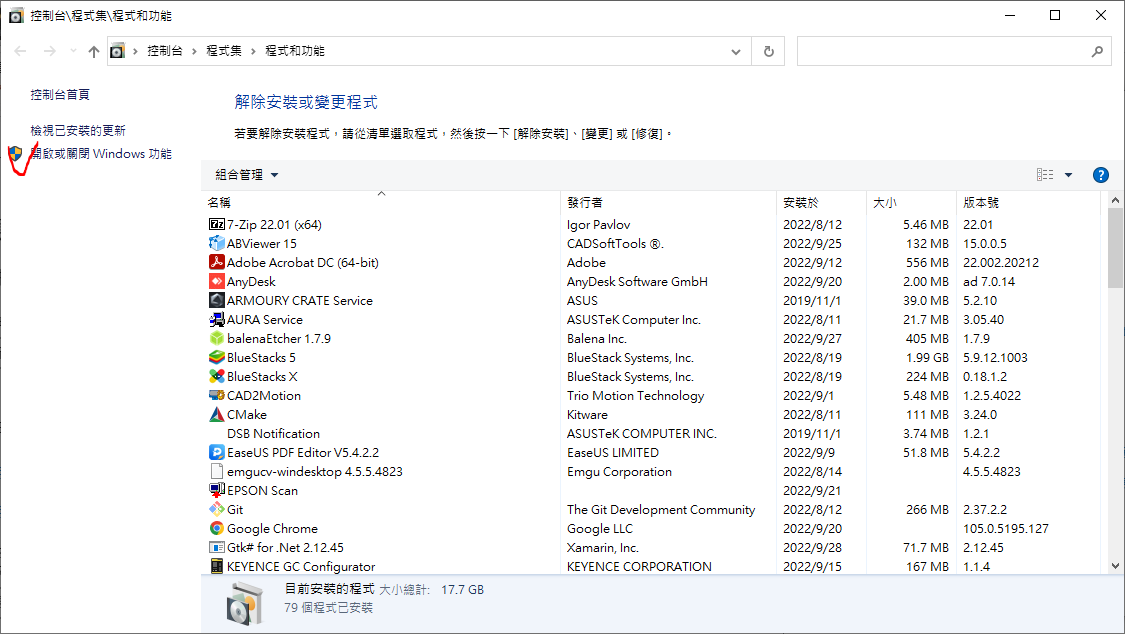This screenshot has width=1125, height=634.
Task: Click the BlueStacks 5 icon
Action: tap(217, 357)
